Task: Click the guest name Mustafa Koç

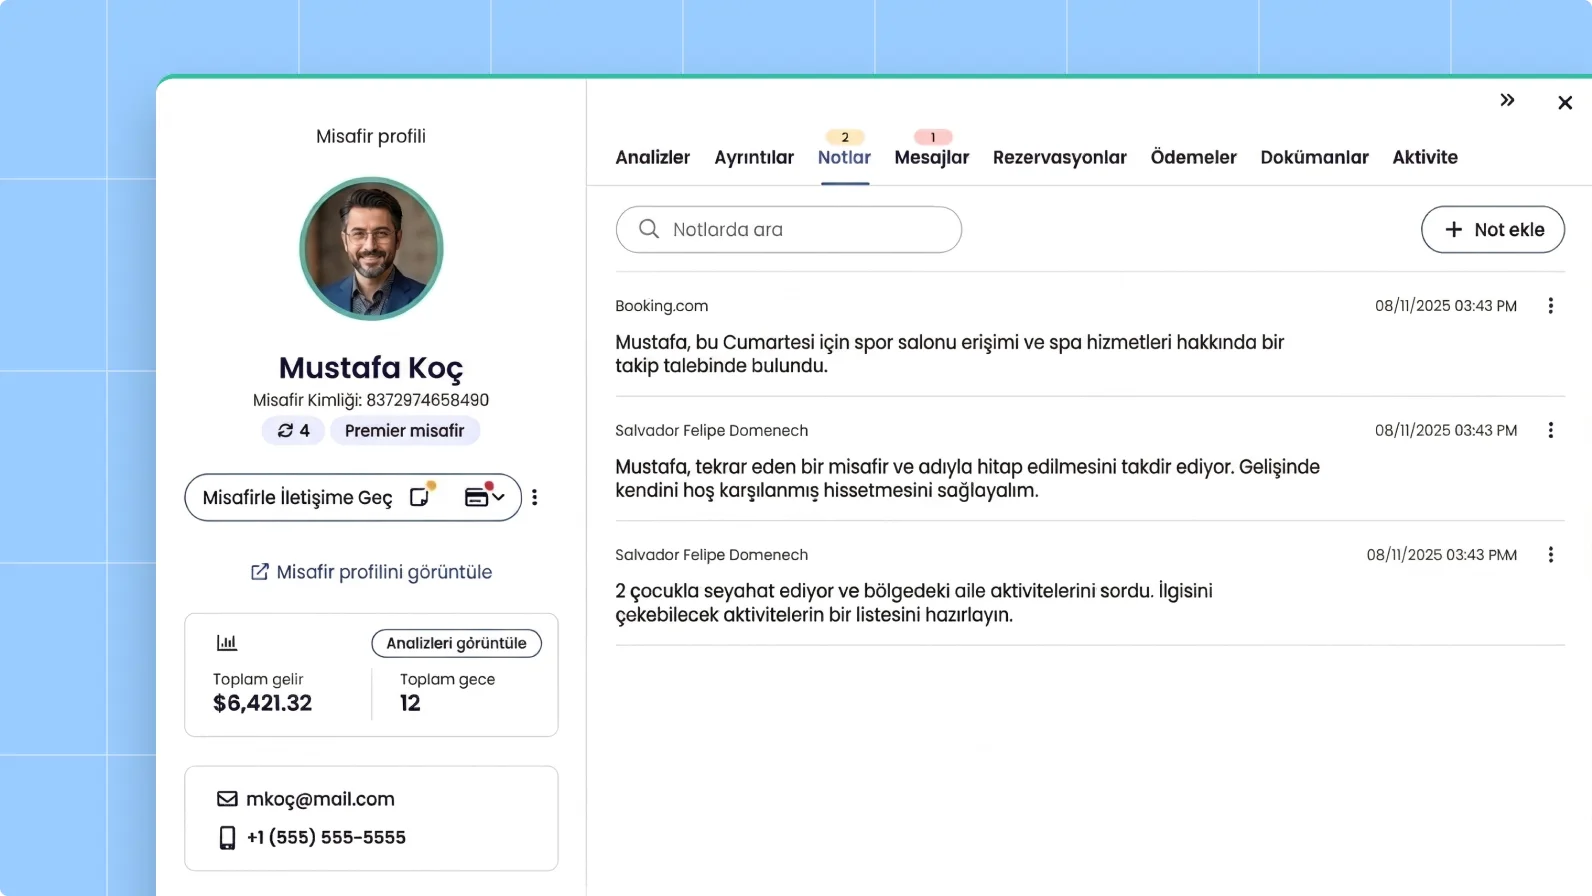Action: [x=371, y=368]
